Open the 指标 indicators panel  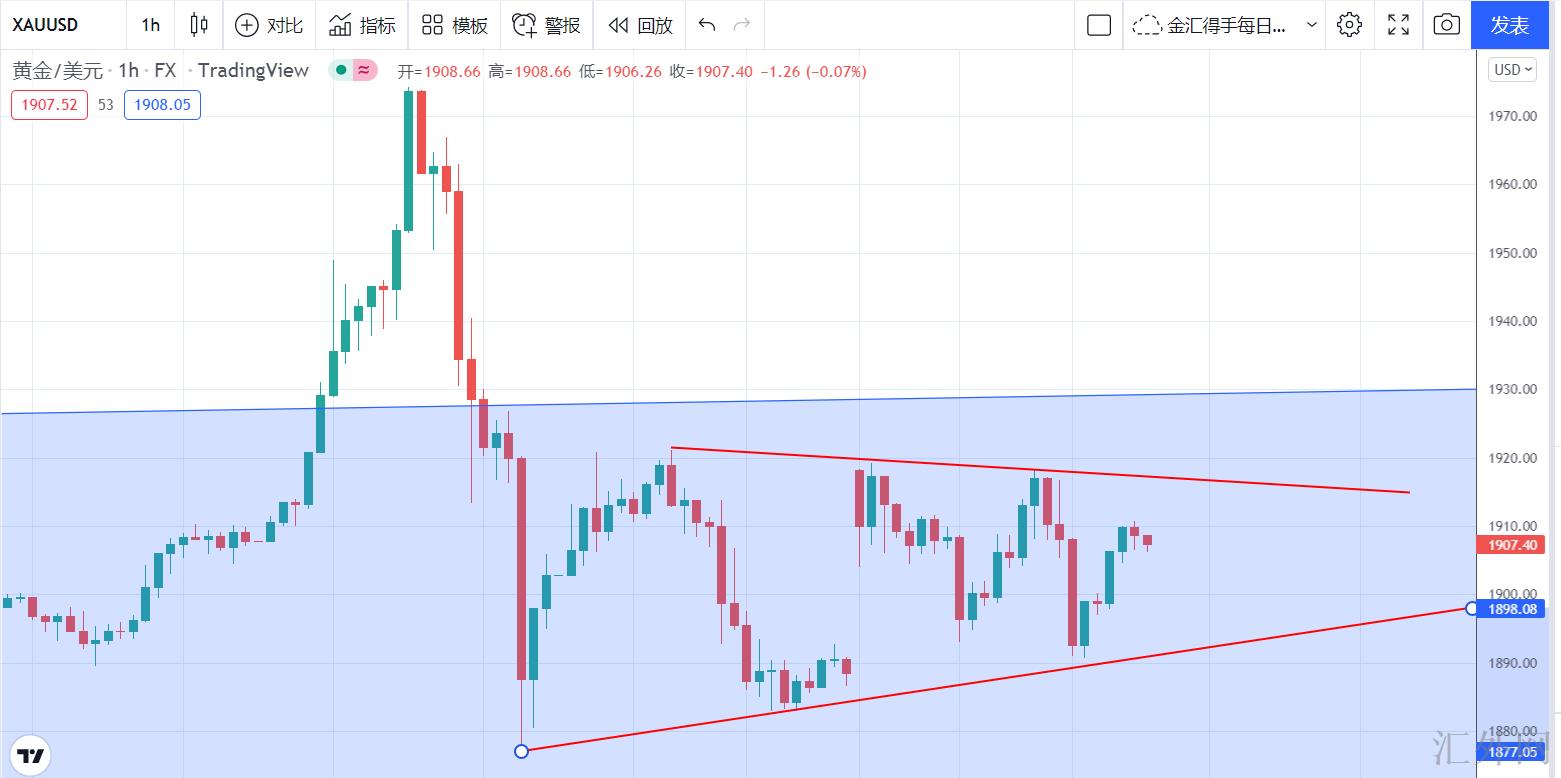coord(362,25)
